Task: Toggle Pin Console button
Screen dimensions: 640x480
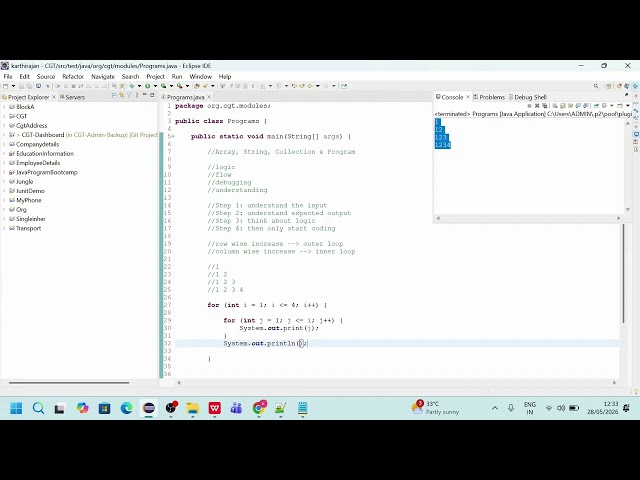Action: click(x=596, y=106)
